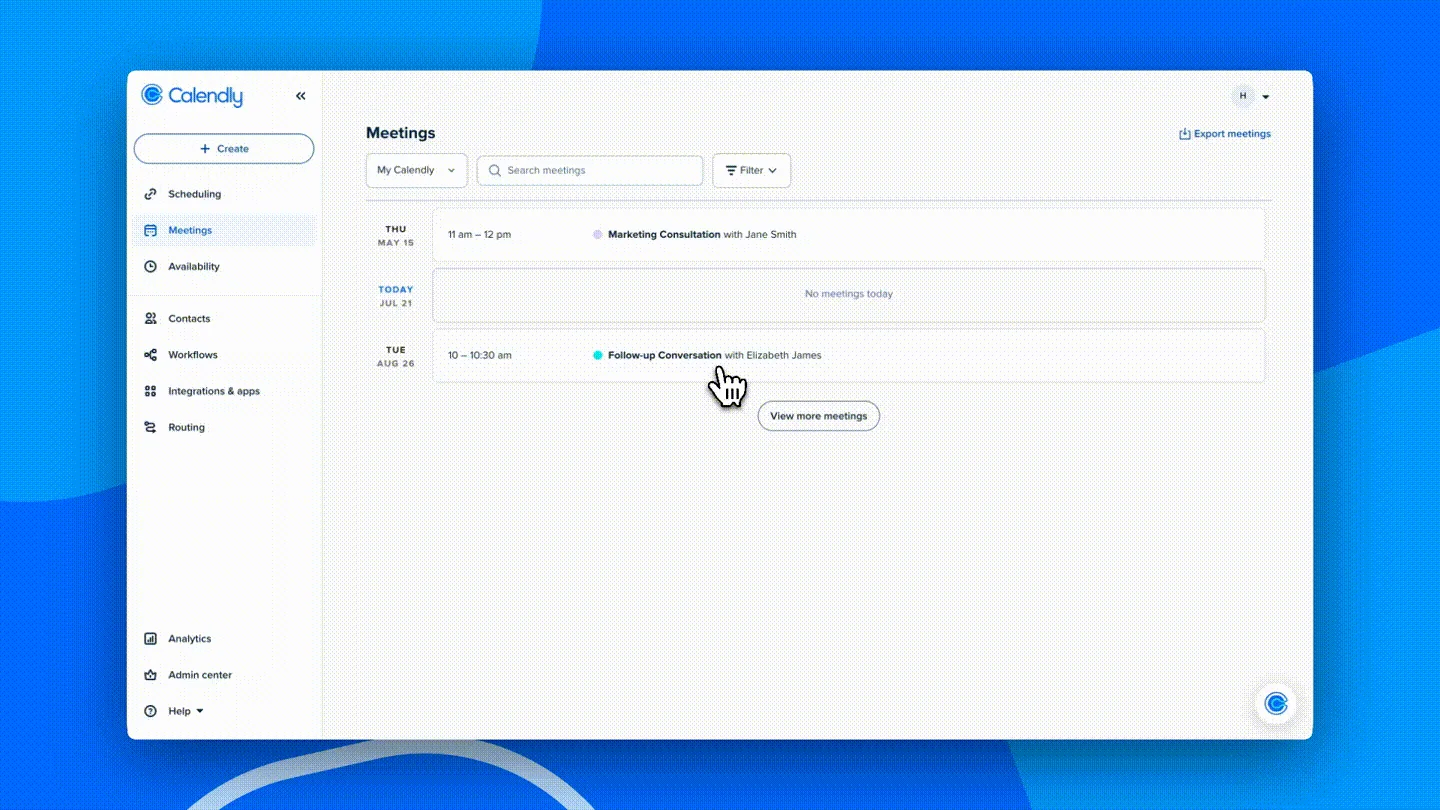The width and height of the screenshot is (1440, 810).
Task: Open the My Calendly dropdown
Action: pyautogui.click(x=416, y=170)
